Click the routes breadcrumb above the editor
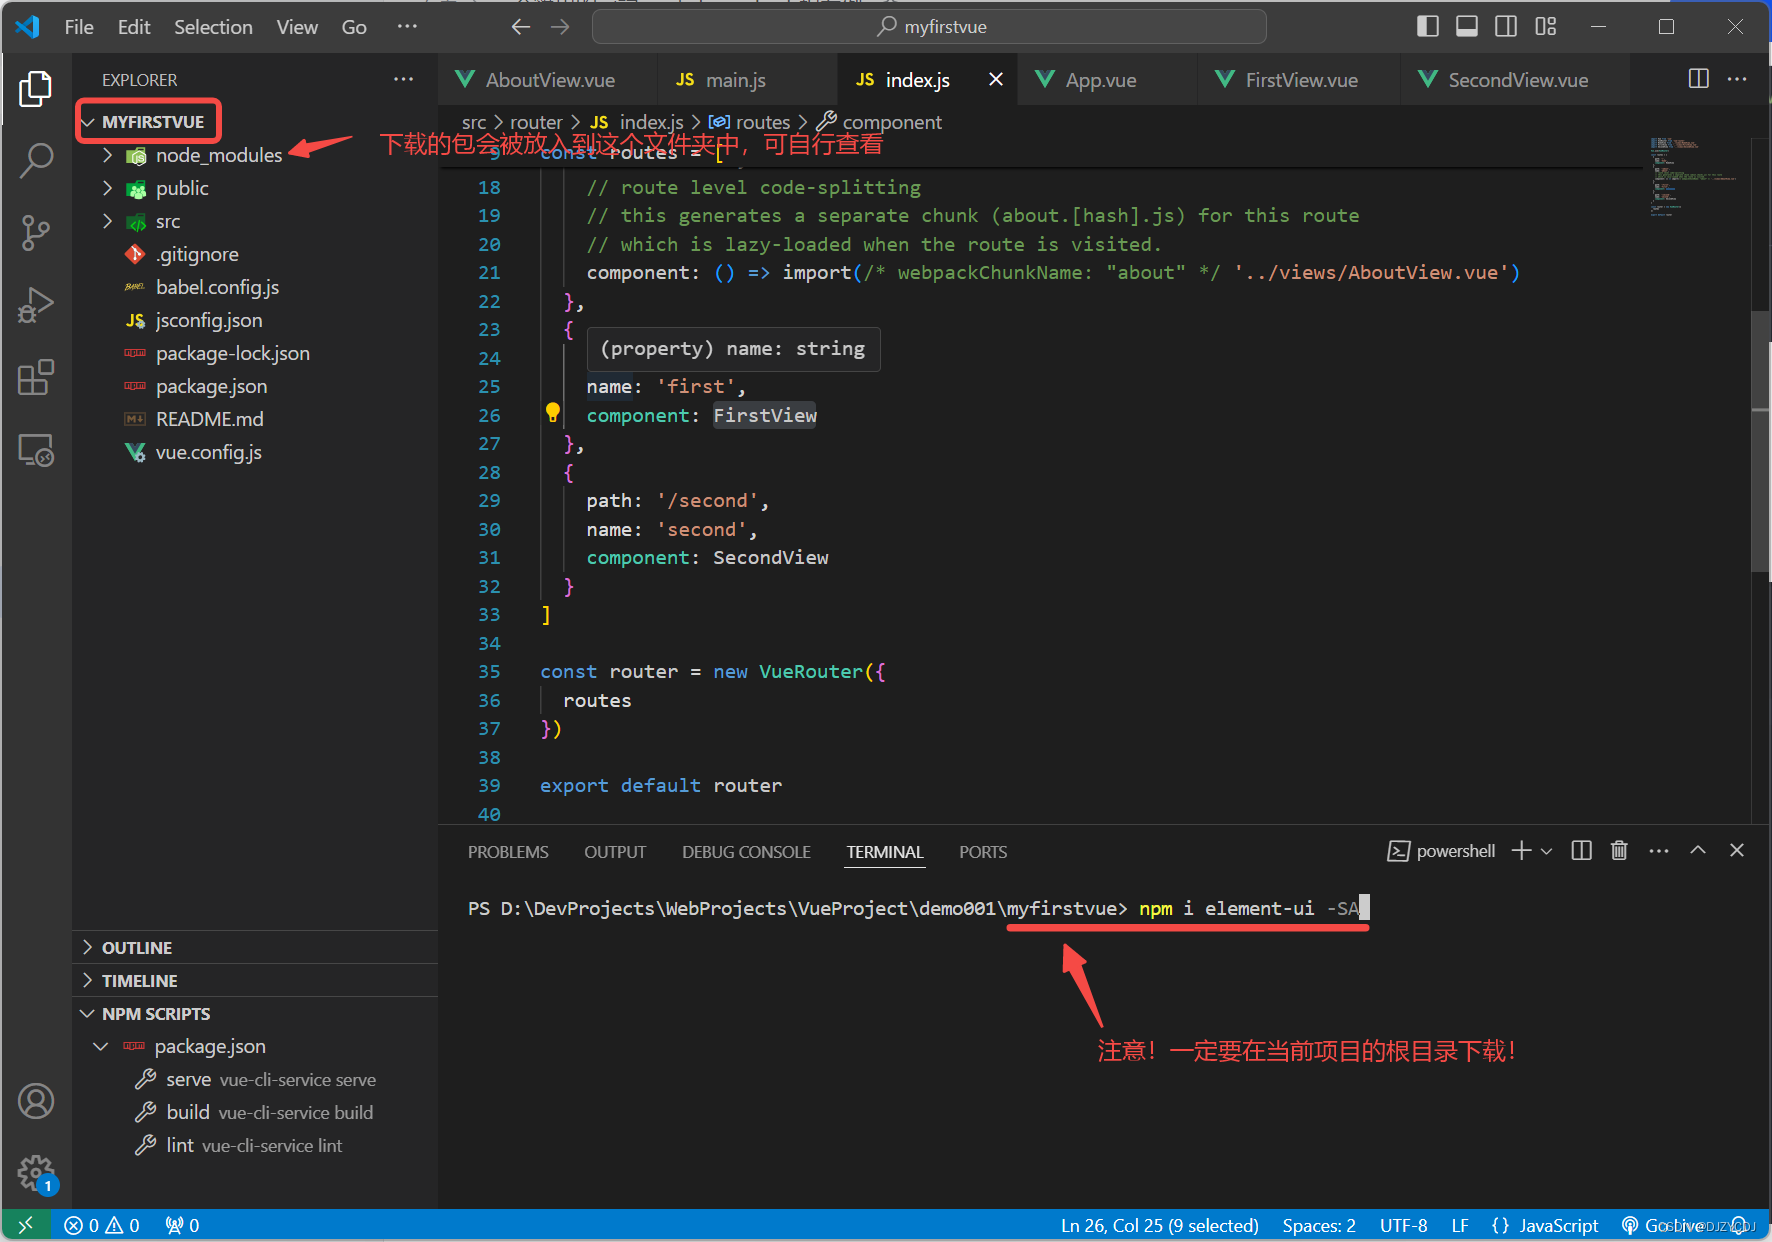Image resolution: width=1772 pixels, height=1242 pixels. [763, 121]
